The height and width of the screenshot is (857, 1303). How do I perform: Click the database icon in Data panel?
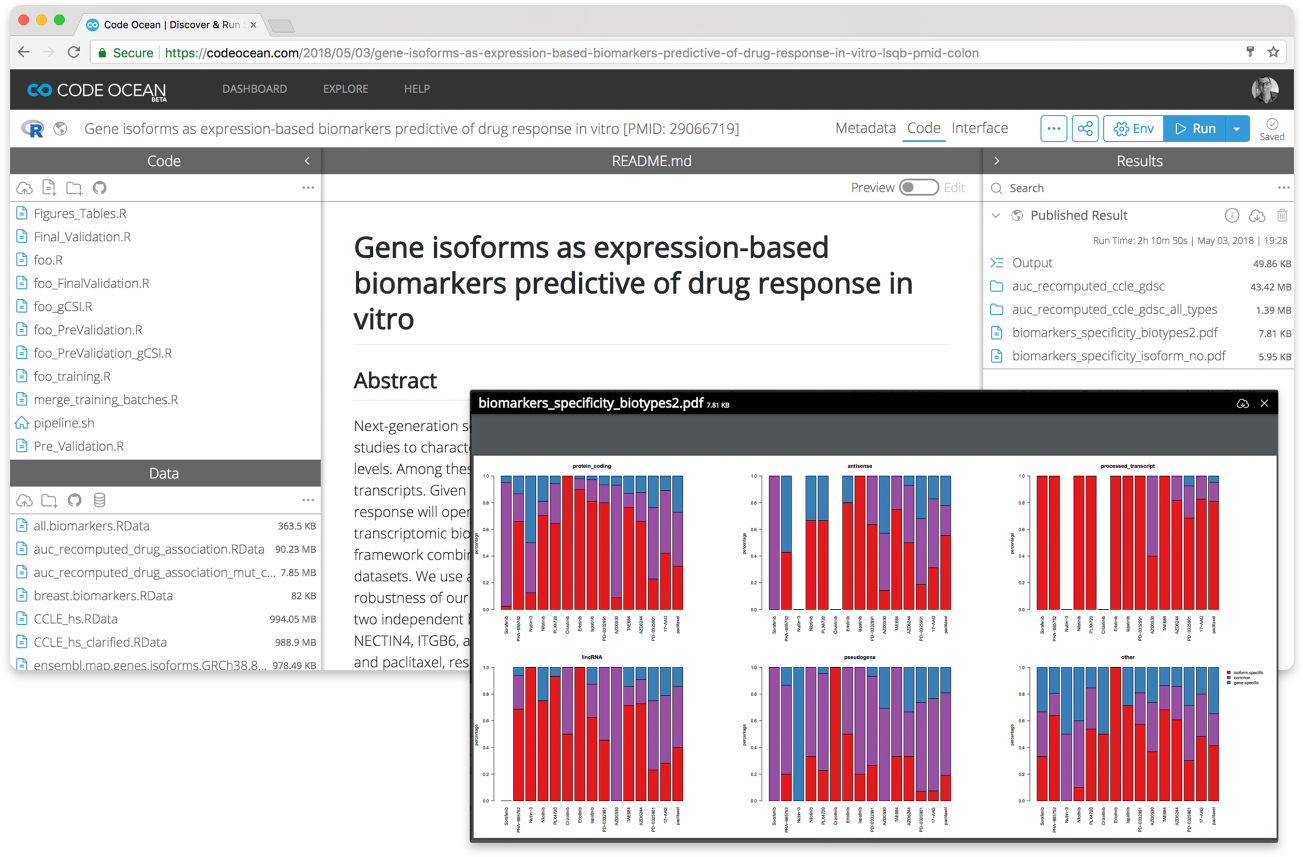click(99, 500)
